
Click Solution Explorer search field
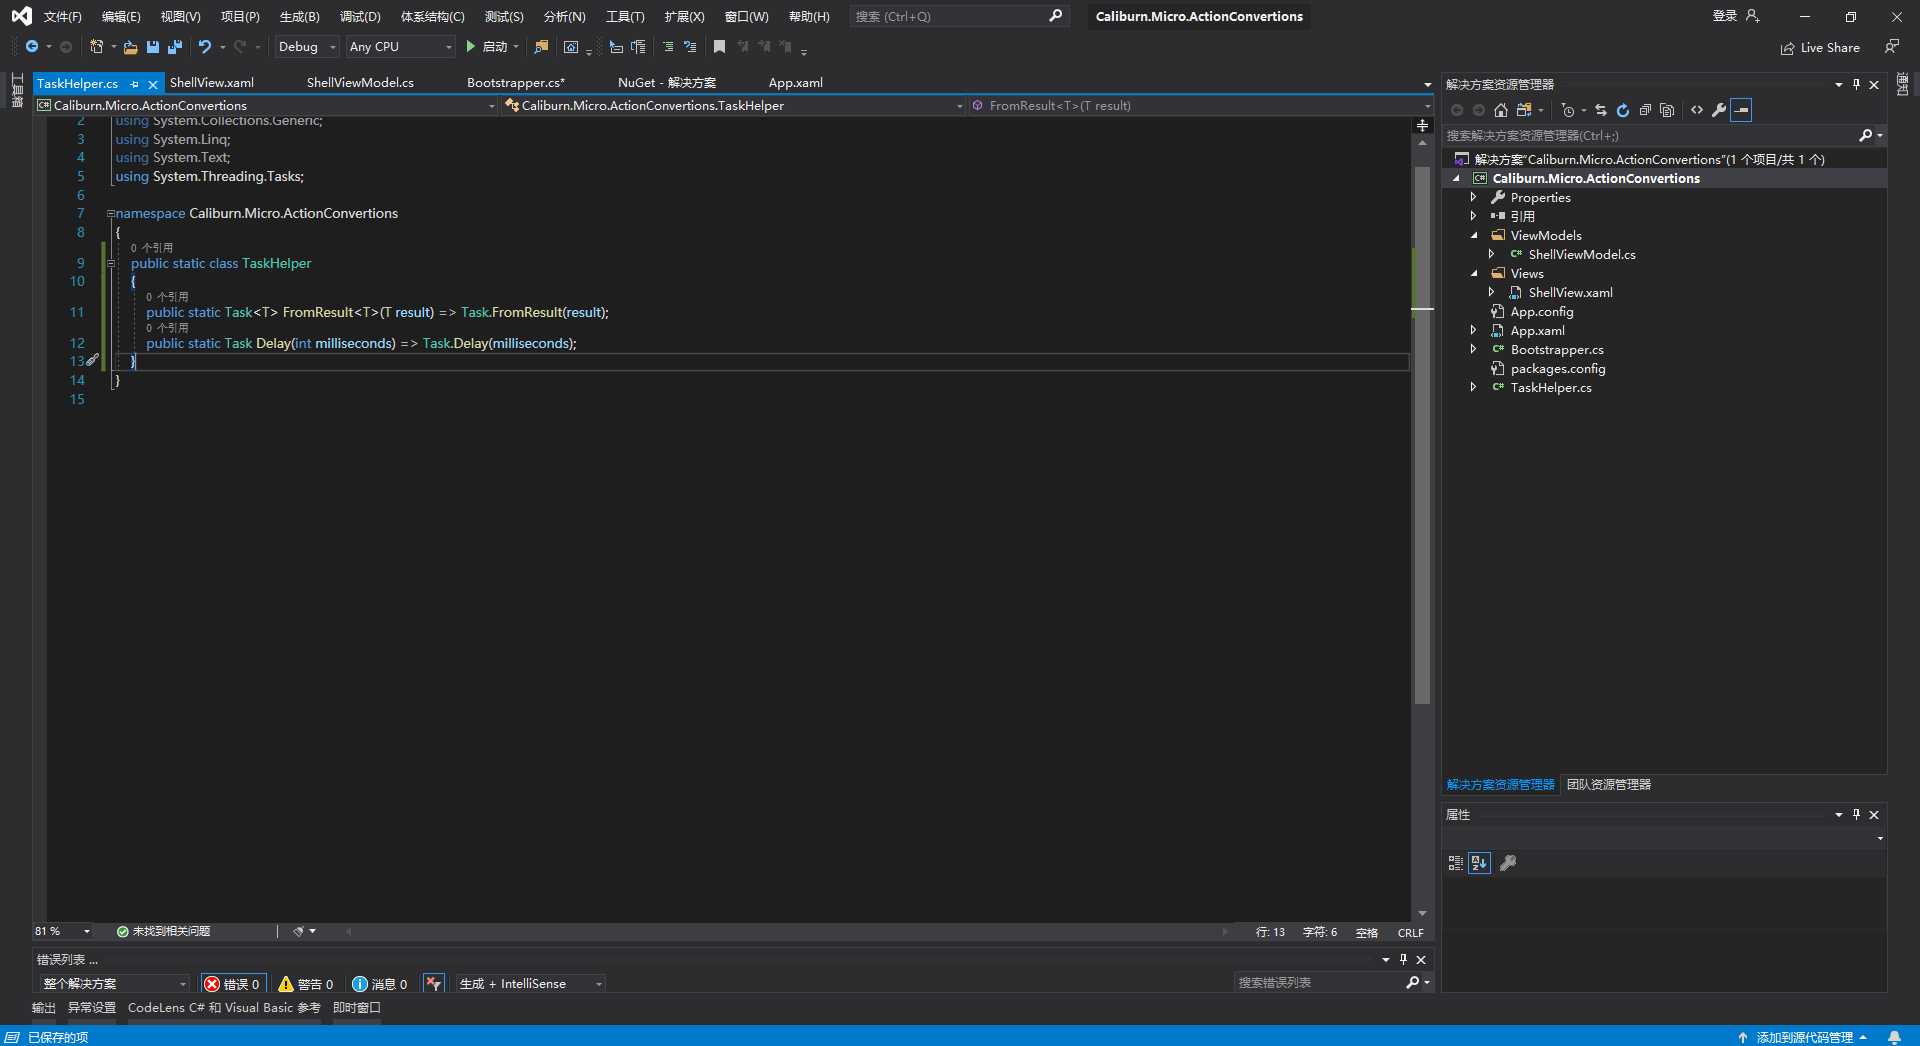pos(1665,136)
